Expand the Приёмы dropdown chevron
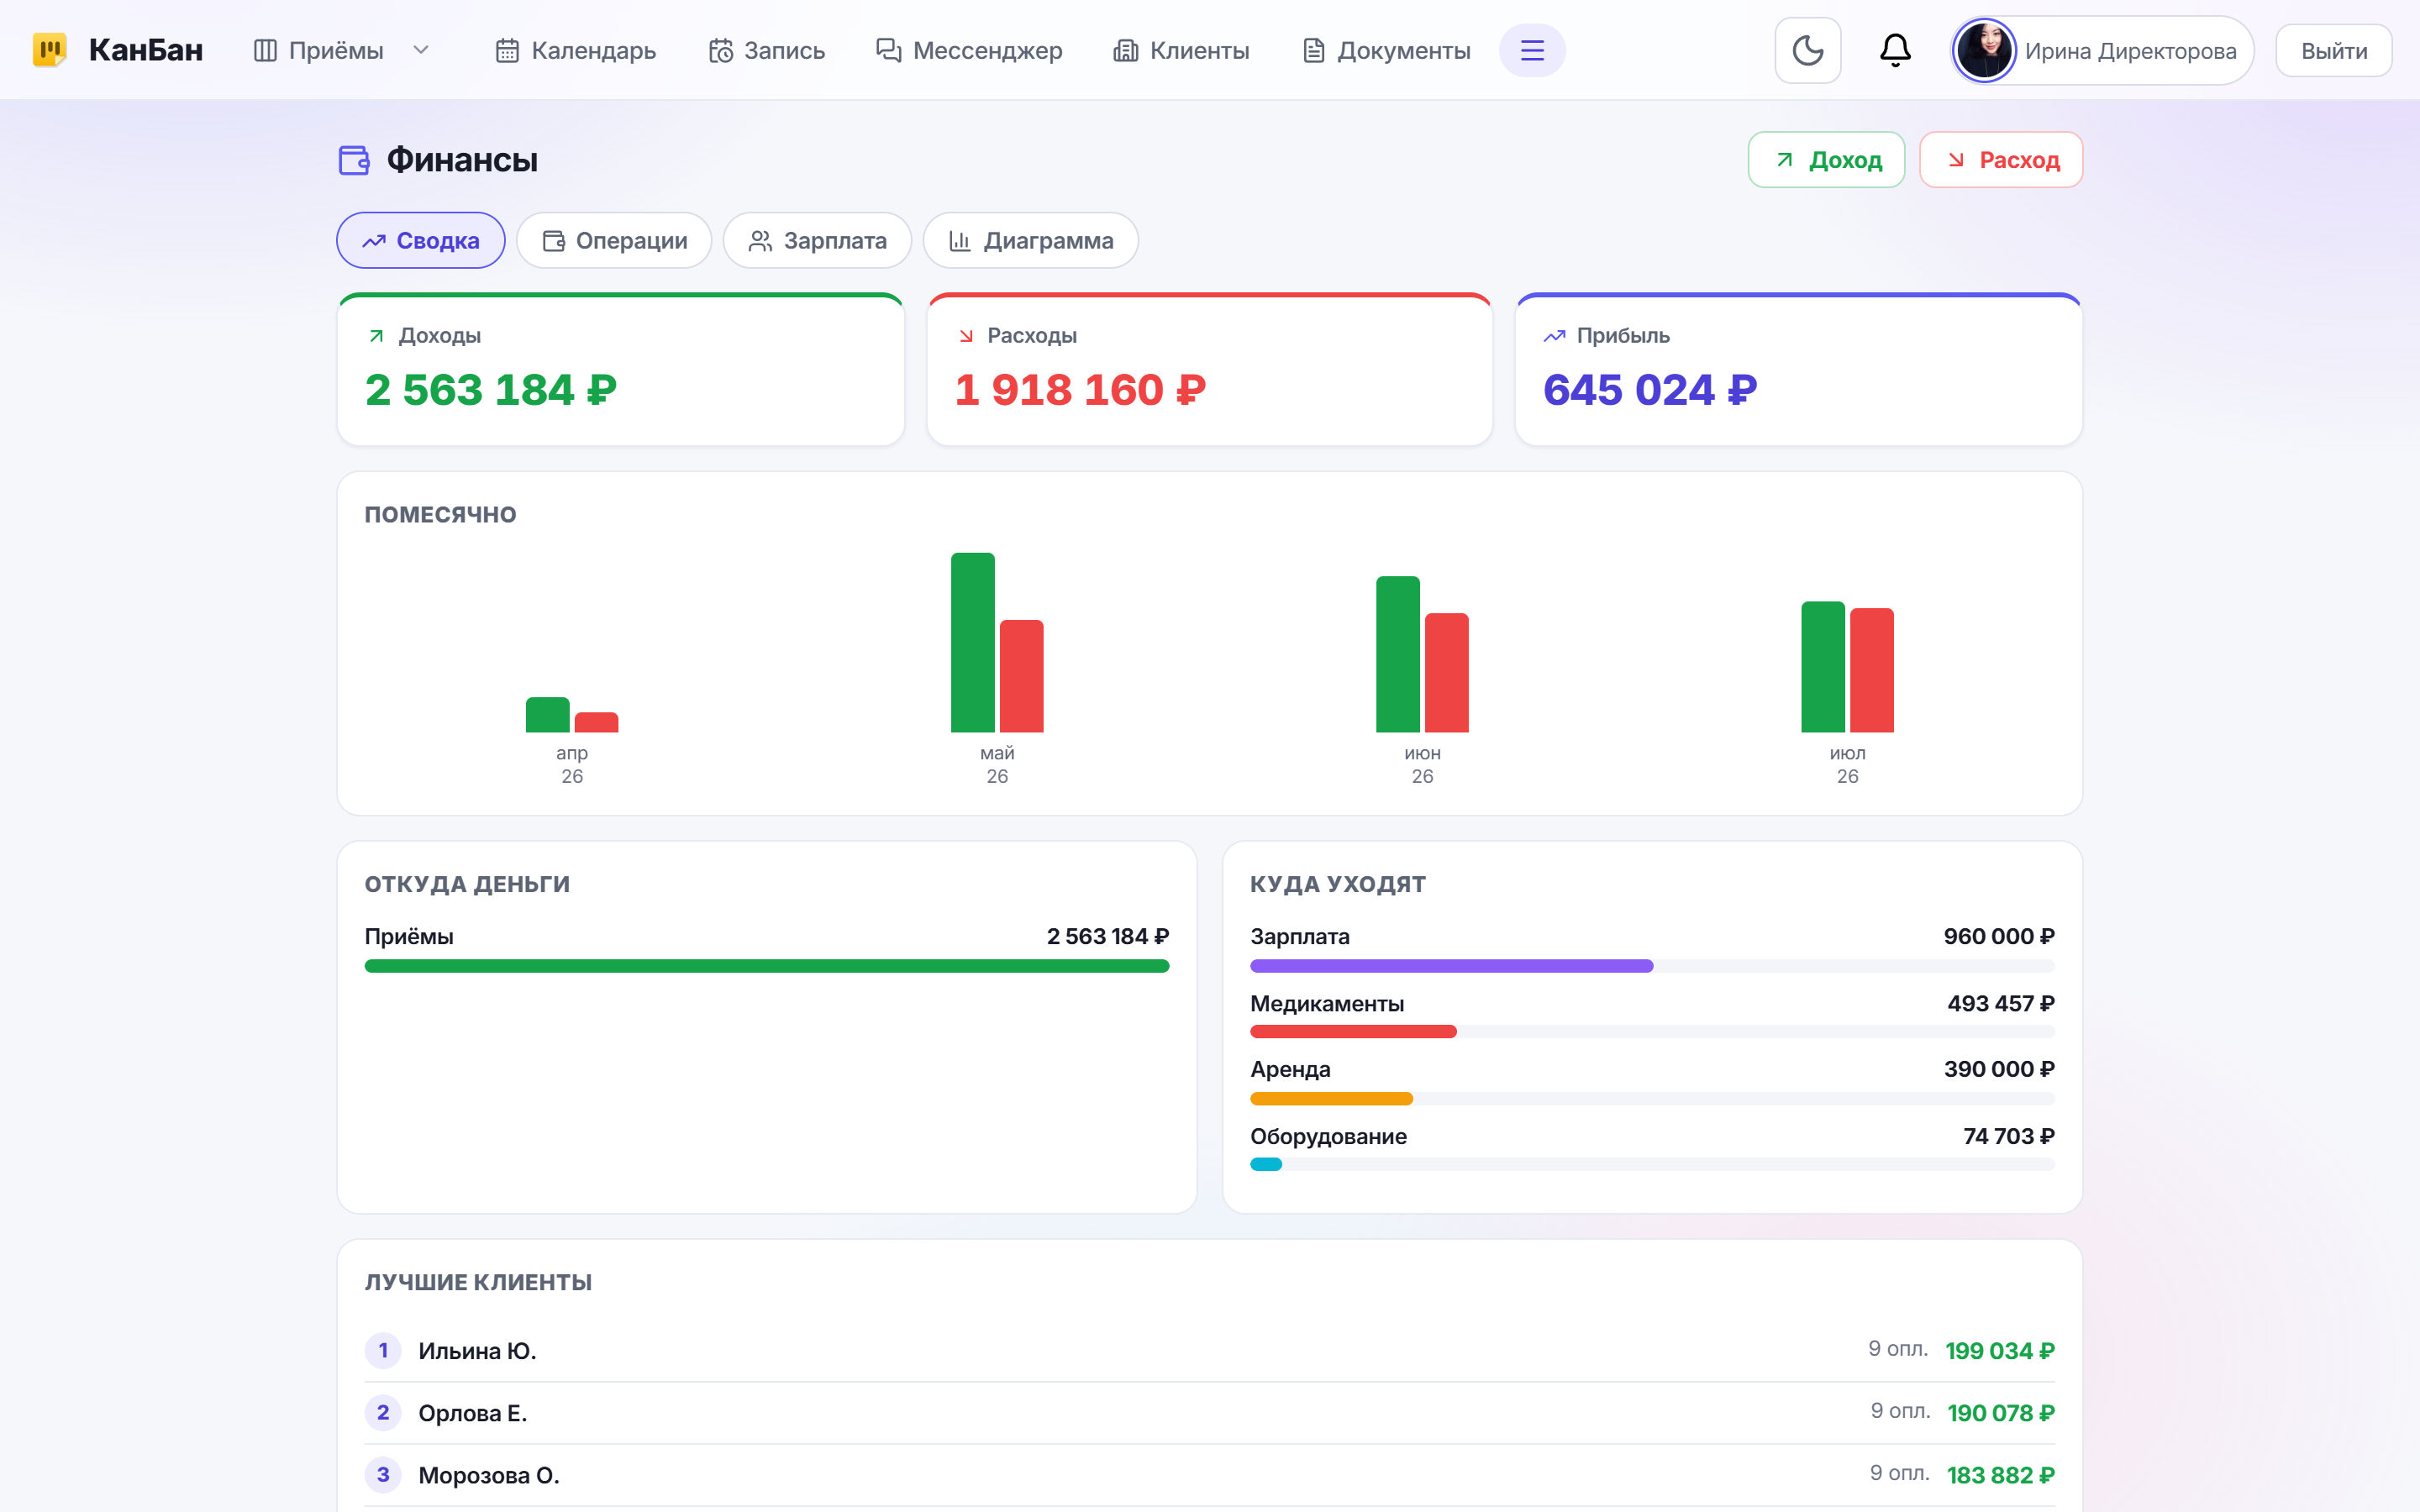 (421, 50)
